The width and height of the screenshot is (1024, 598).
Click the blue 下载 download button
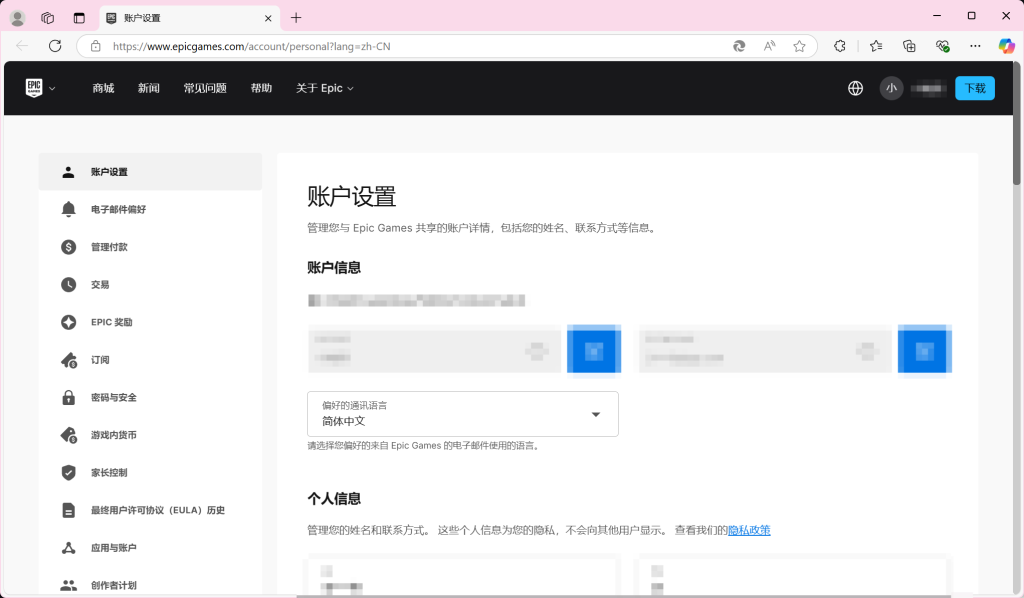(x=975, y=88)
